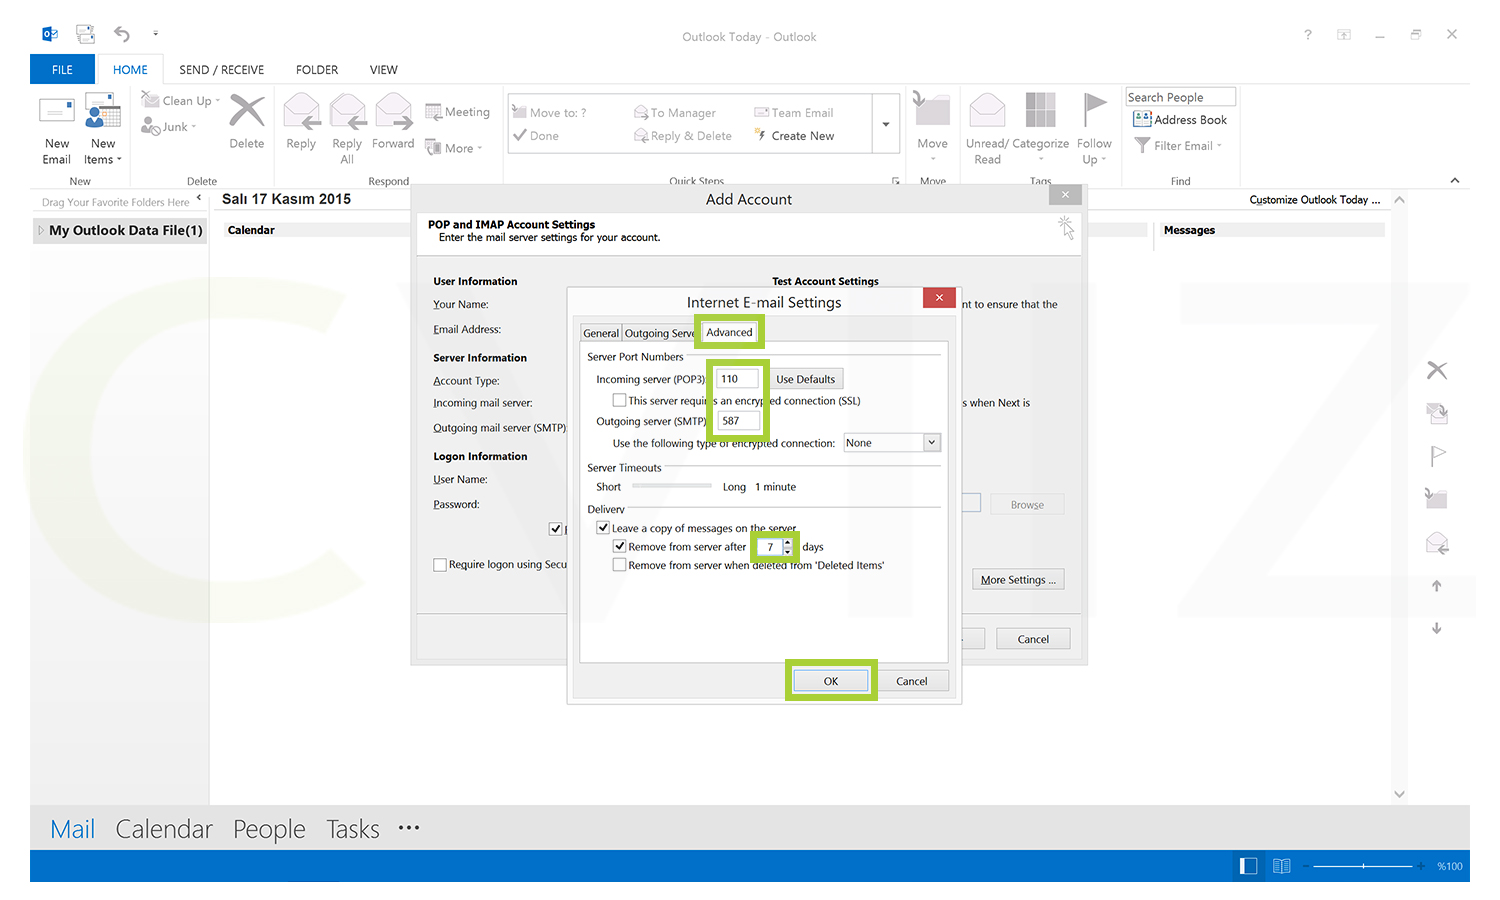Click the Undo arrow in title bar

pyautogui.click(x=122, y=34)
